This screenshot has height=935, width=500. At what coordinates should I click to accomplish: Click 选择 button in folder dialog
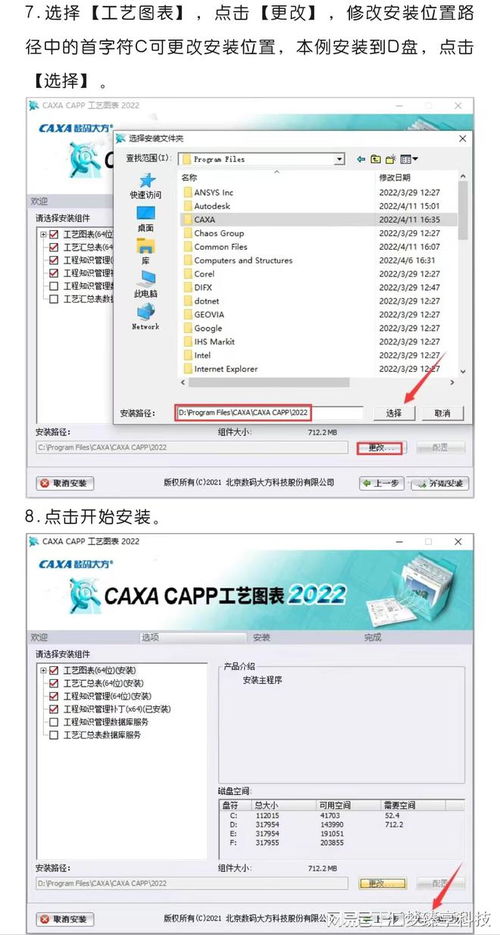[x=394, y=413]
